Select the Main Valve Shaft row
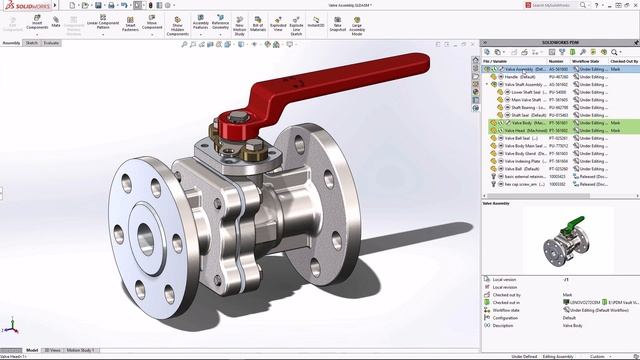This screenshot has width=640, height=360. point(561,100)
